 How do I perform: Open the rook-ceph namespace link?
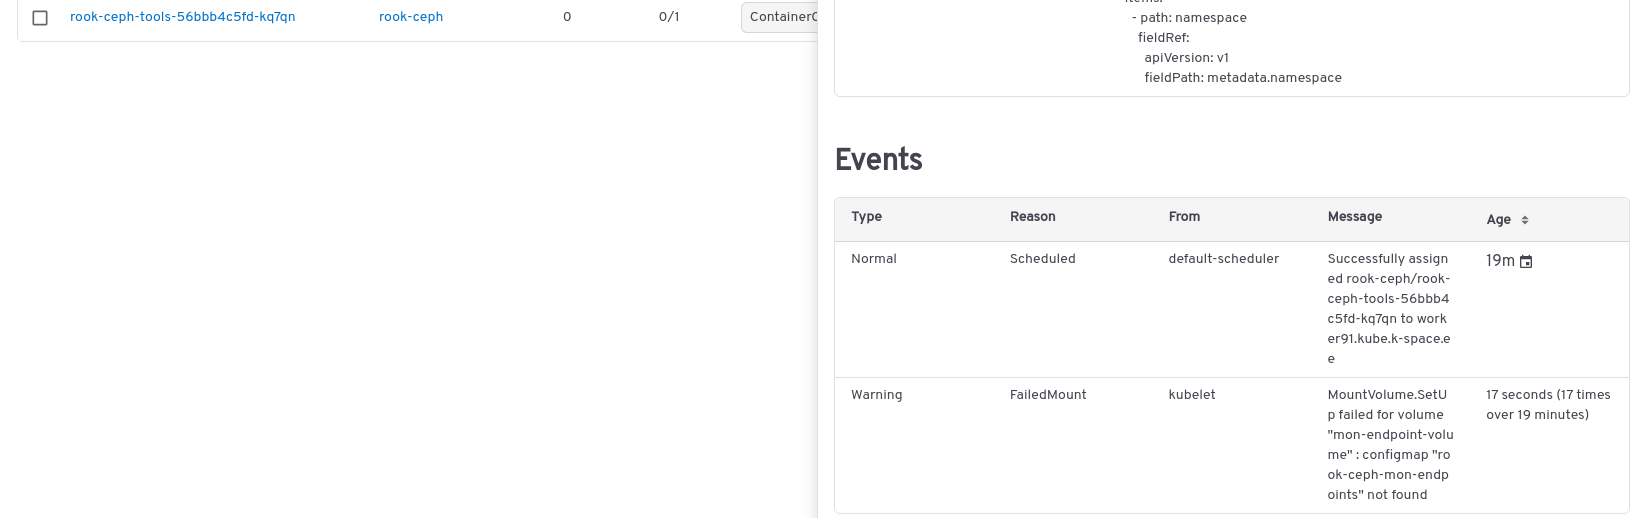click(x=411, y=17)
